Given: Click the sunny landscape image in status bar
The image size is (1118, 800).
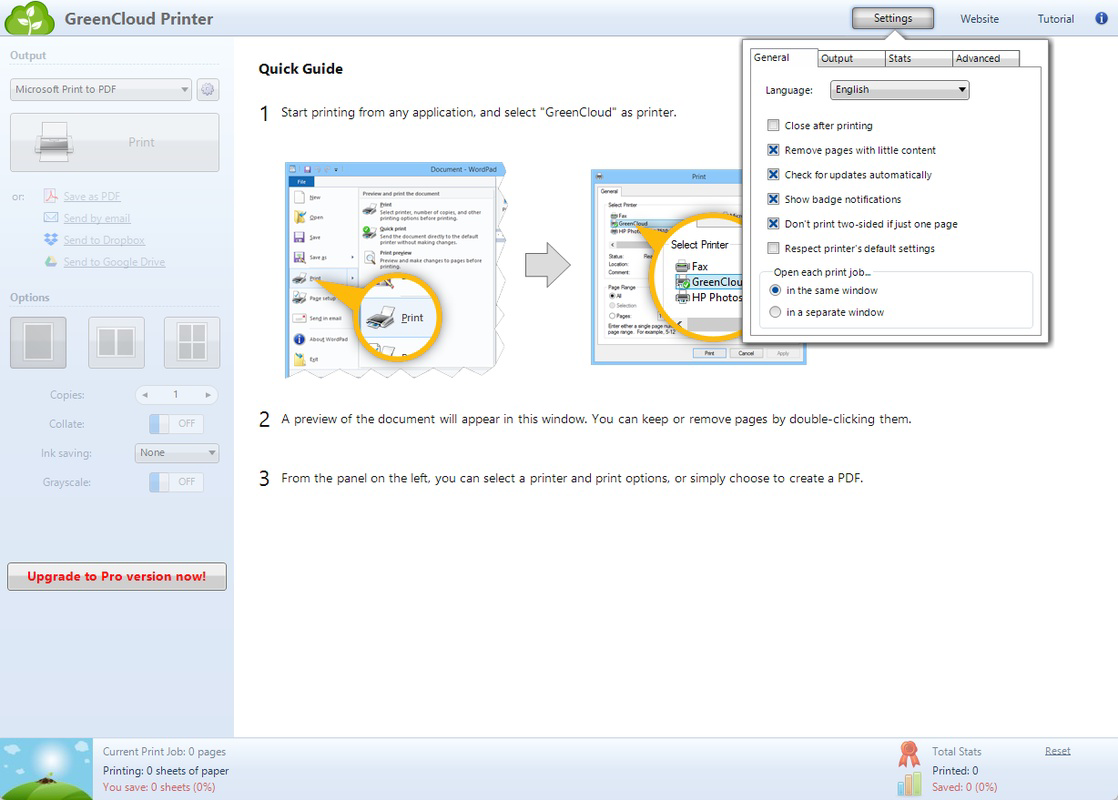Looking at the screenshot, I should 46,769.
